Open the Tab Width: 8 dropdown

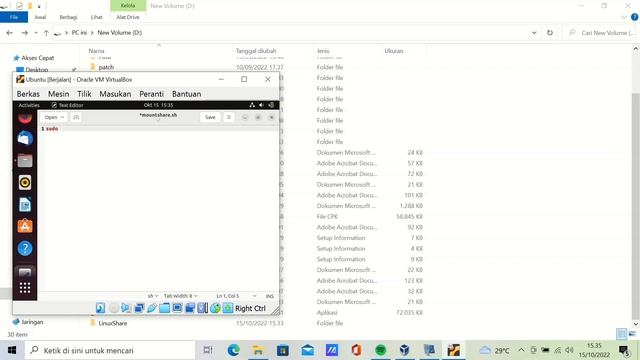(x=180, y=296)
